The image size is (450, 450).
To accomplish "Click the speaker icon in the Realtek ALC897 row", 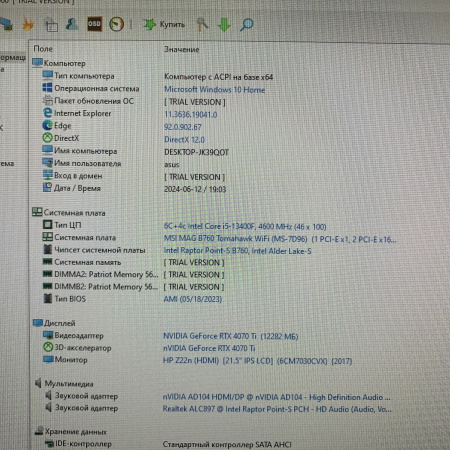I will [48, 407].
